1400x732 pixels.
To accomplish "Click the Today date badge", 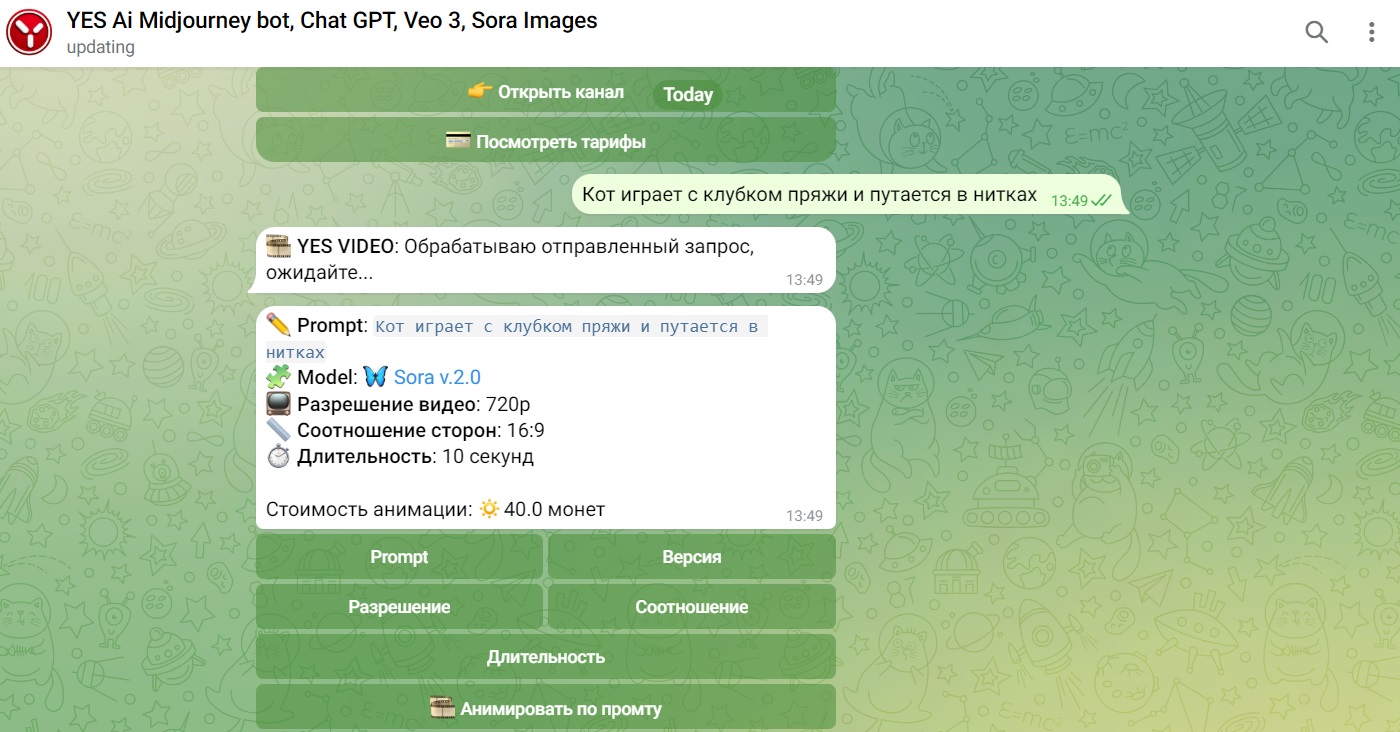I will tap(688, 95).
